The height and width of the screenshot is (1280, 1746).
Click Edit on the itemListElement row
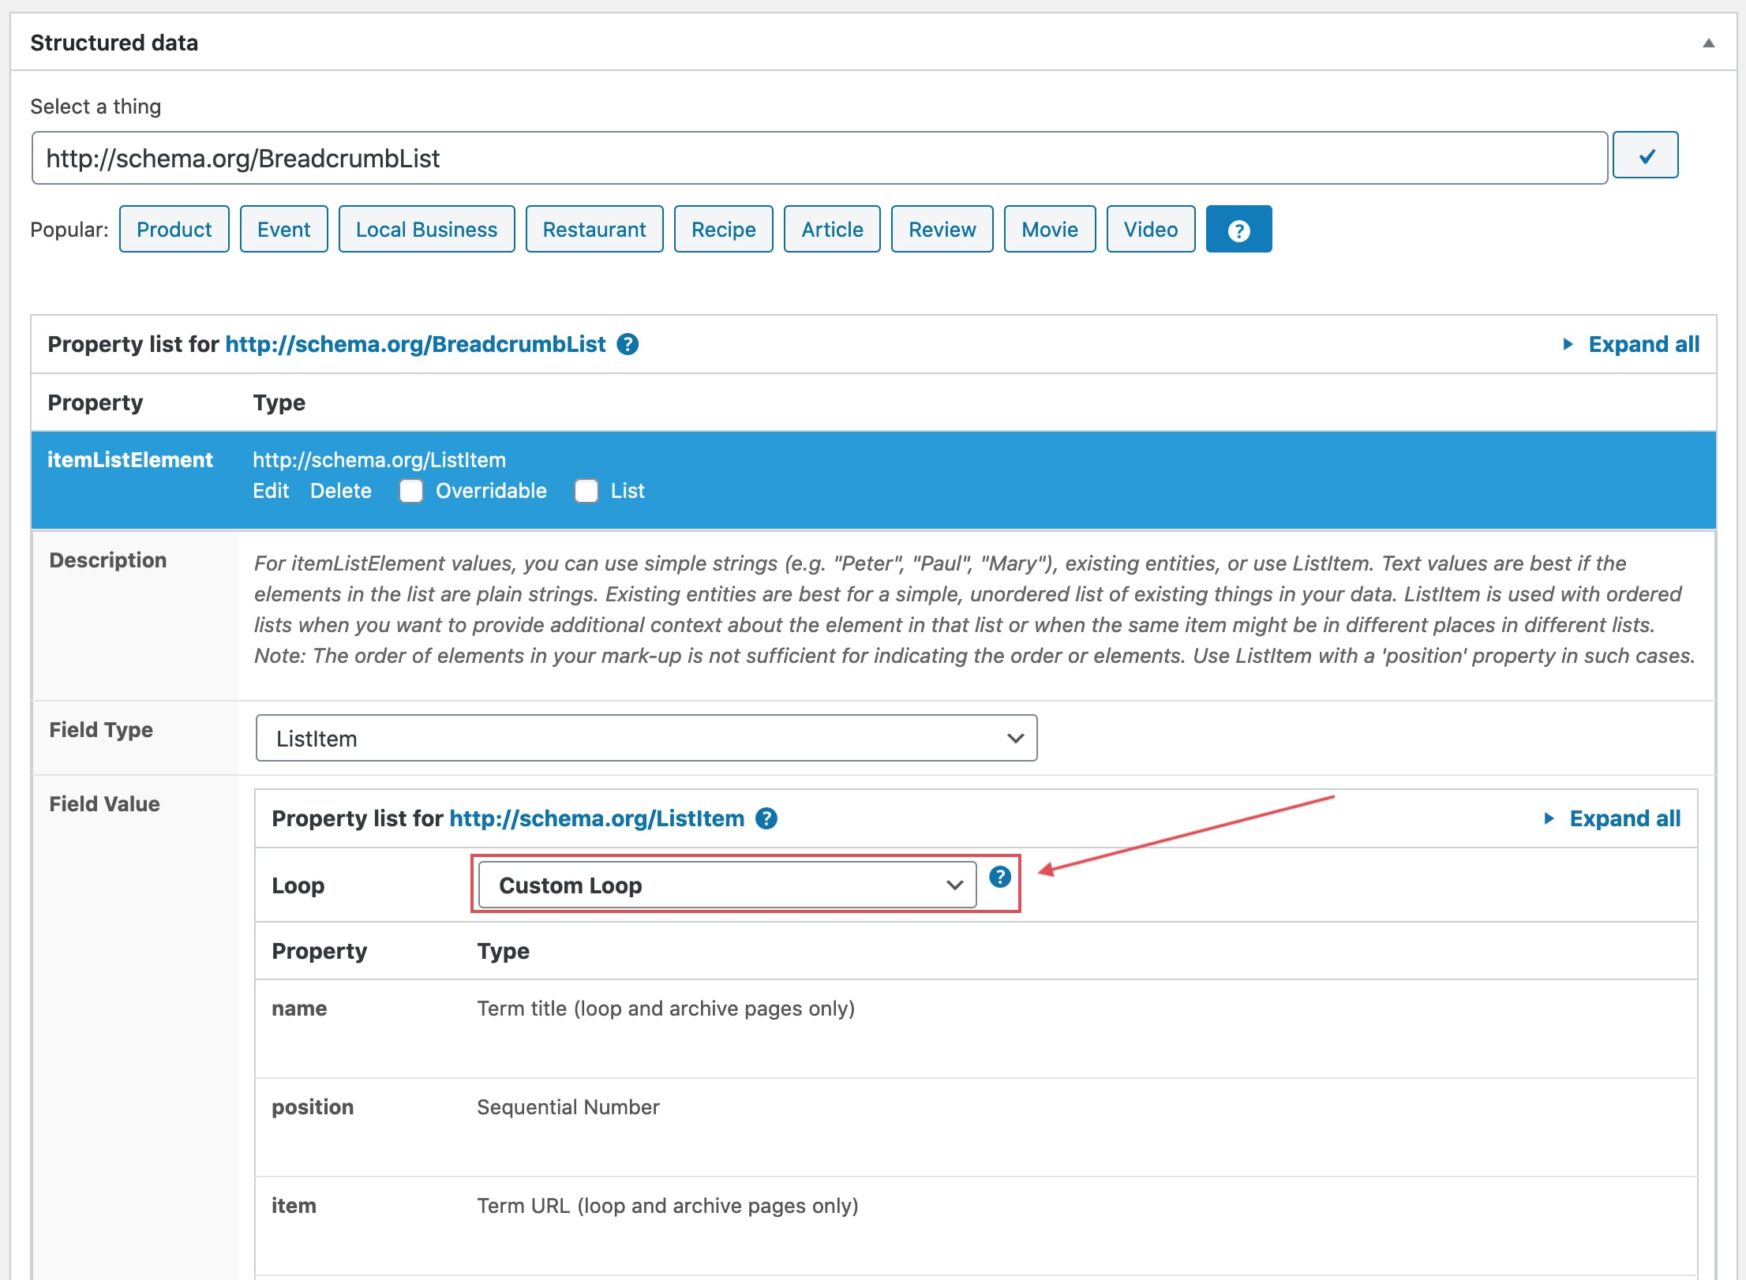coord(270,491)
